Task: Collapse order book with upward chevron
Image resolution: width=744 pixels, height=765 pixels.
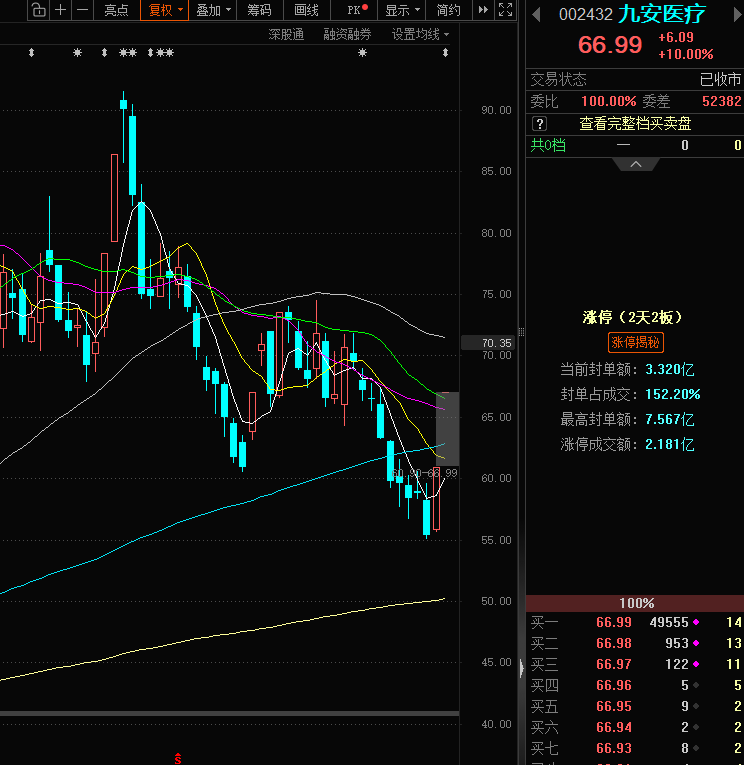Action: pyautogui.click(x=636, y=164)
